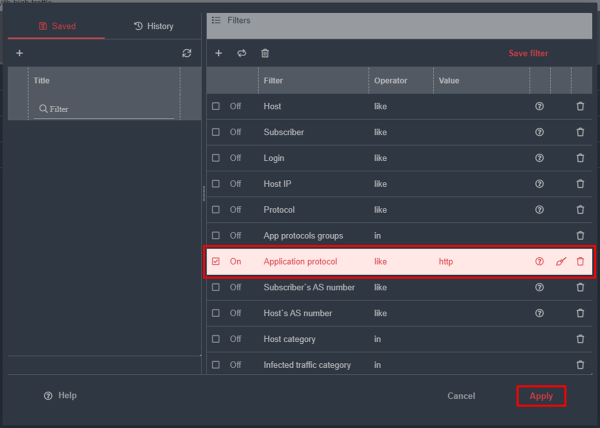This screenshot has width=600, height=428.
Task: Delete the Application protocol filter row
Action: point(580,262)
